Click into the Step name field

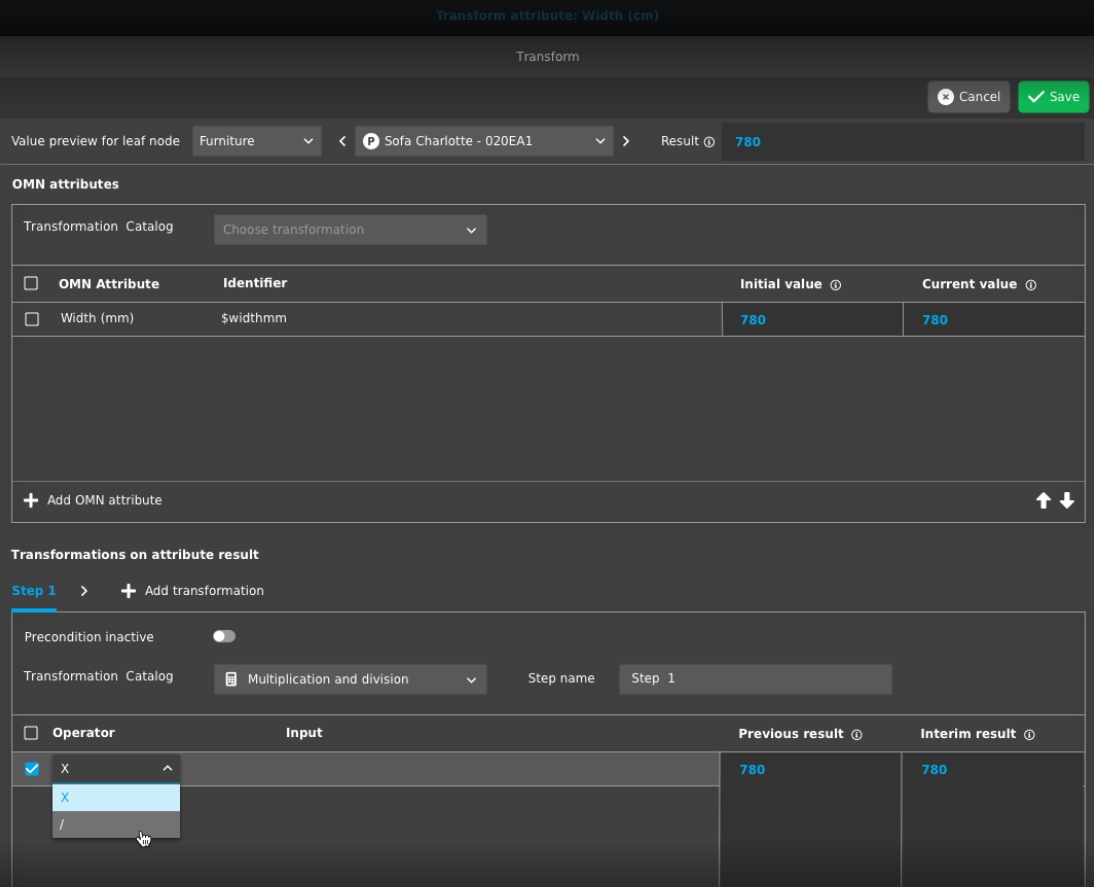coord(755,678)
